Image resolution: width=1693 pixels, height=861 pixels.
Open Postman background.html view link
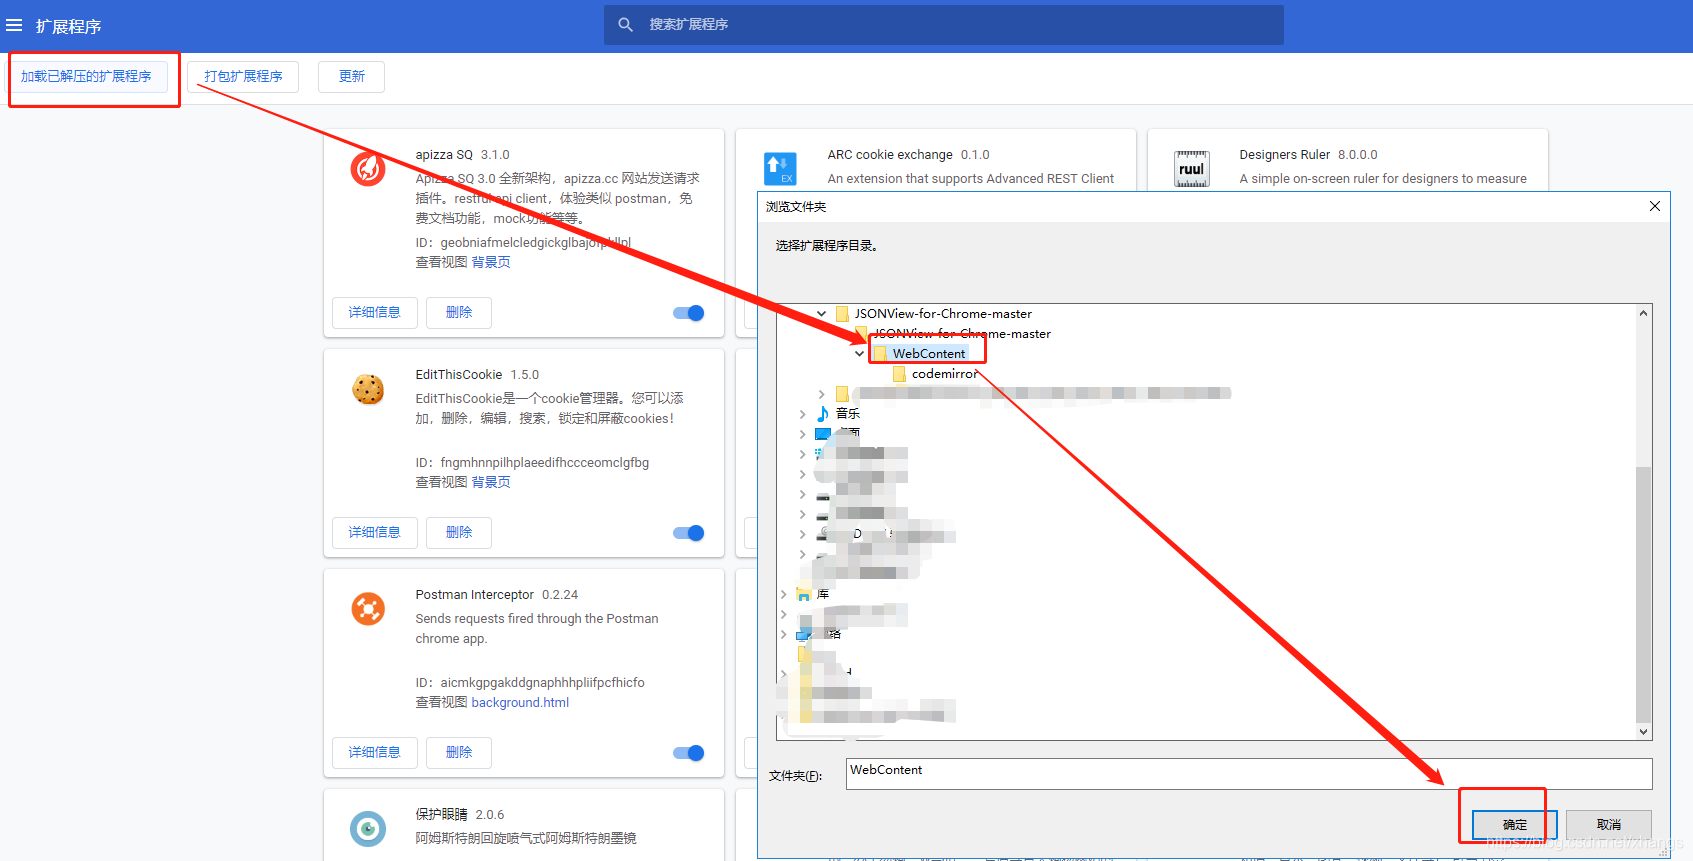point(520,703)
